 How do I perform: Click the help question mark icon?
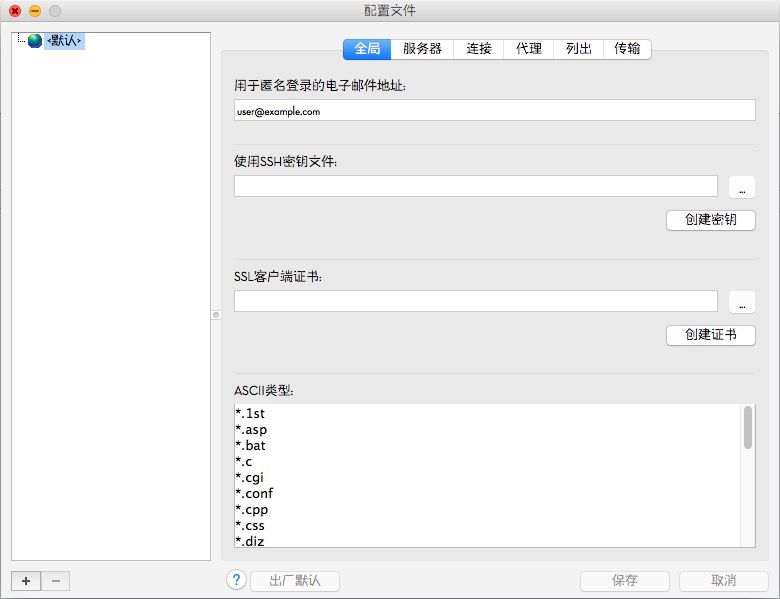click(236, 580)
